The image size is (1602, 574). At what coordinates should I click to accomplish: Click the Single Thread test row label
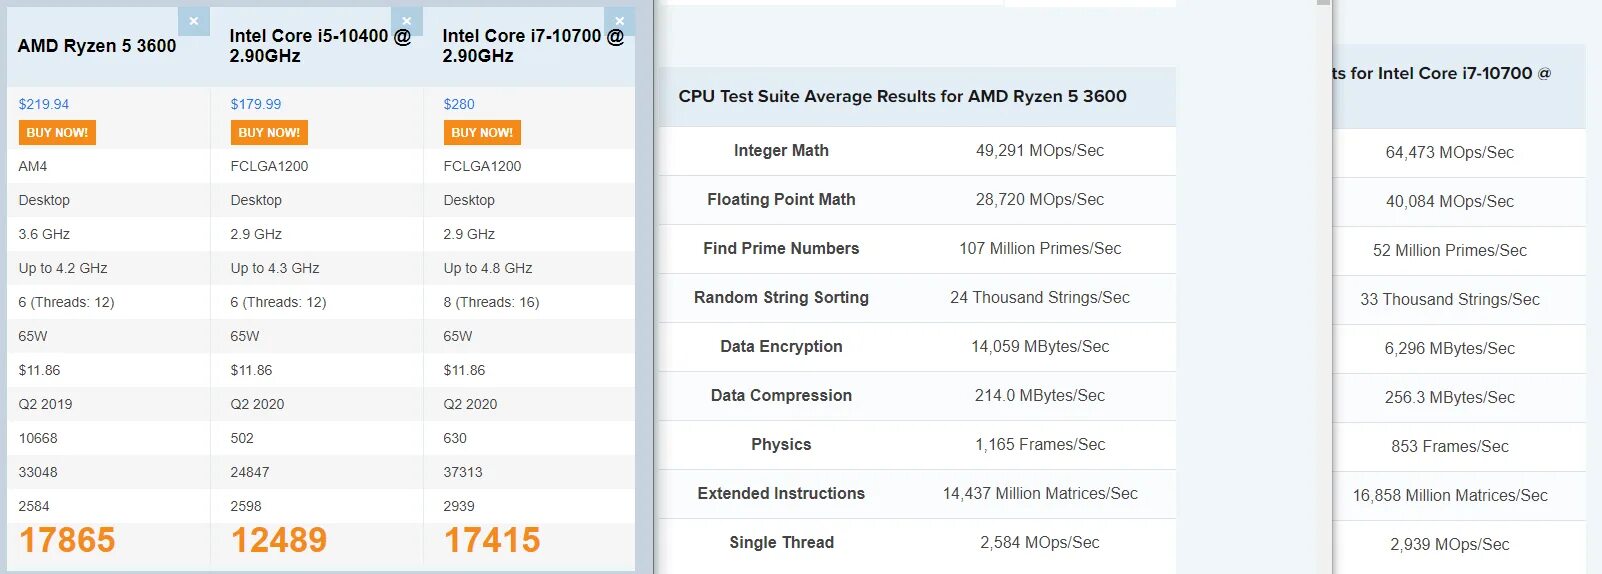click(x=781, y=543)
